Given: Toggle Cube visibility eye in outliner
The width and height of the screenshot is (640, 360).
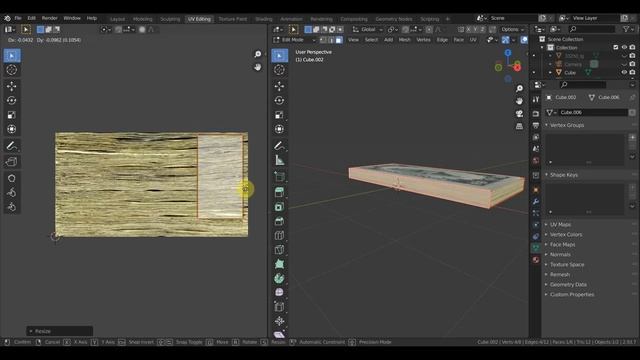Looking at the screenshot, I should coord(624,73).
